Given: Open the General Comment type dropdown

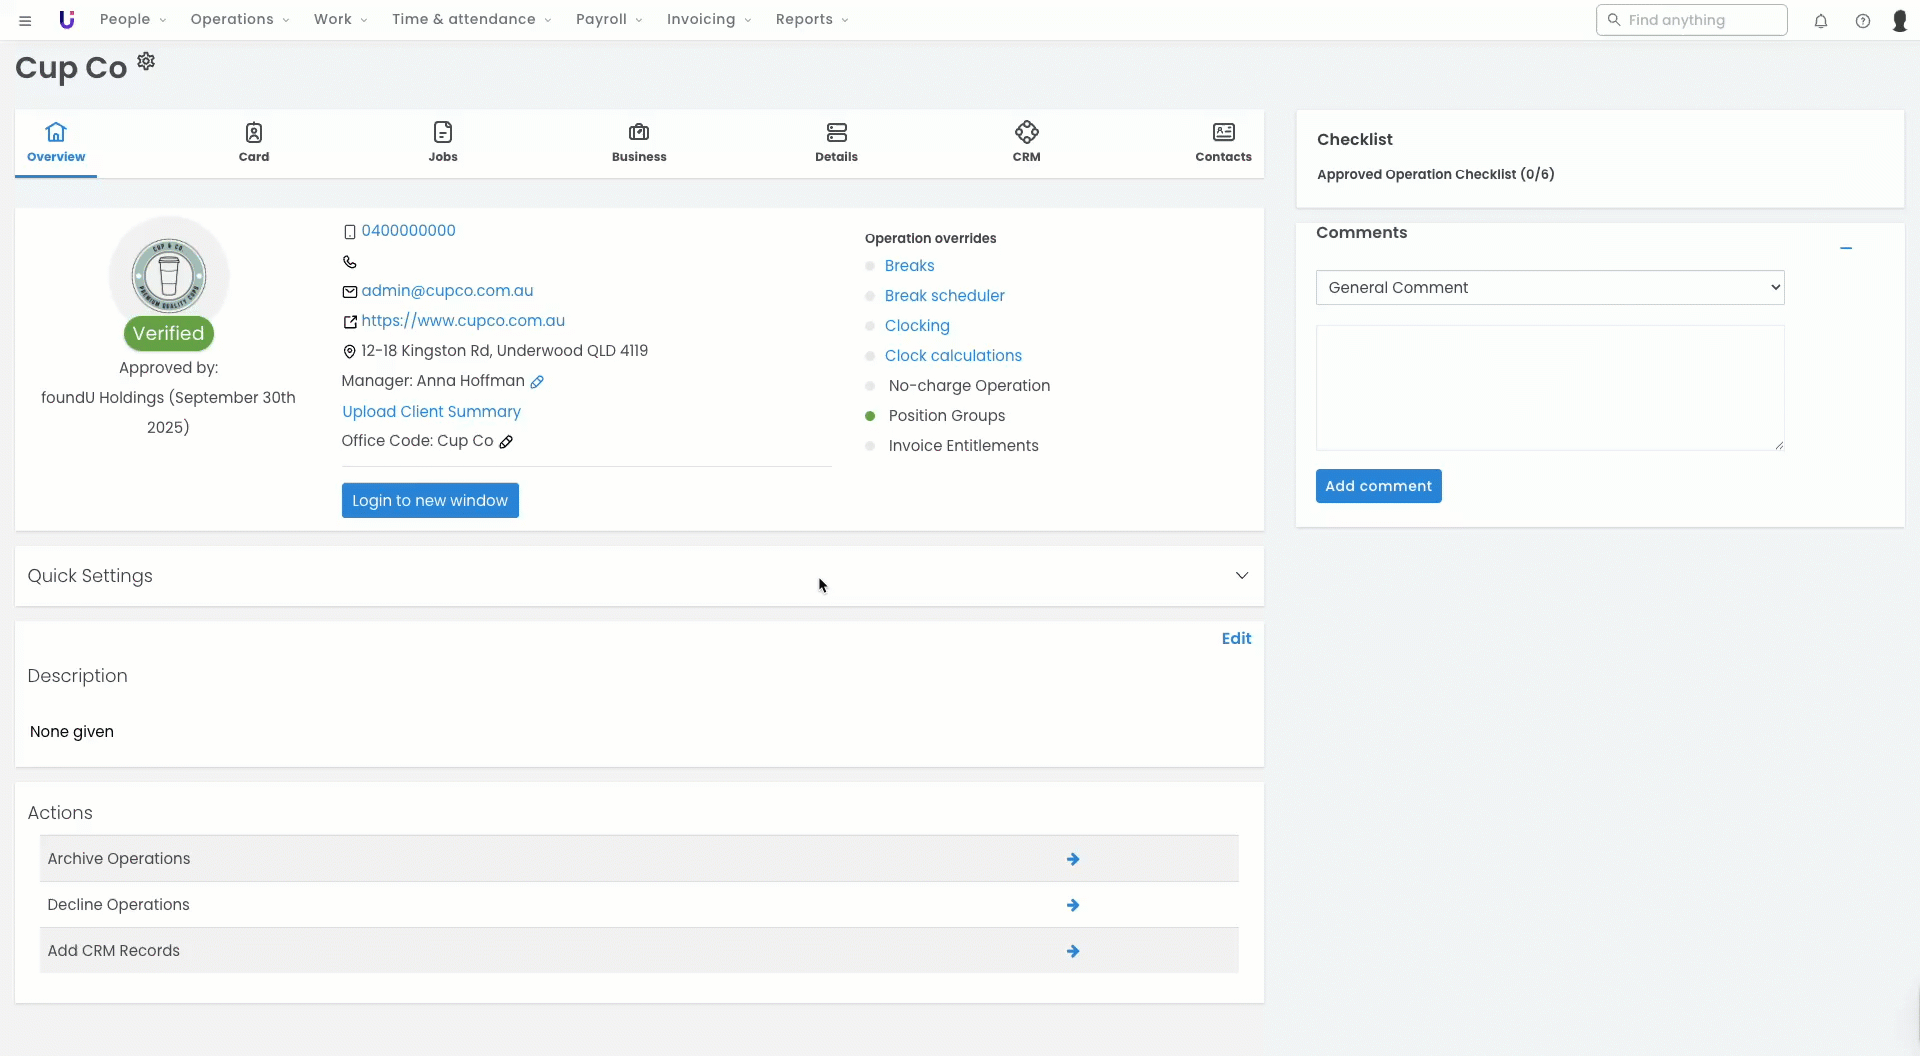Looking at the screenshot, I should (1550, 288).
